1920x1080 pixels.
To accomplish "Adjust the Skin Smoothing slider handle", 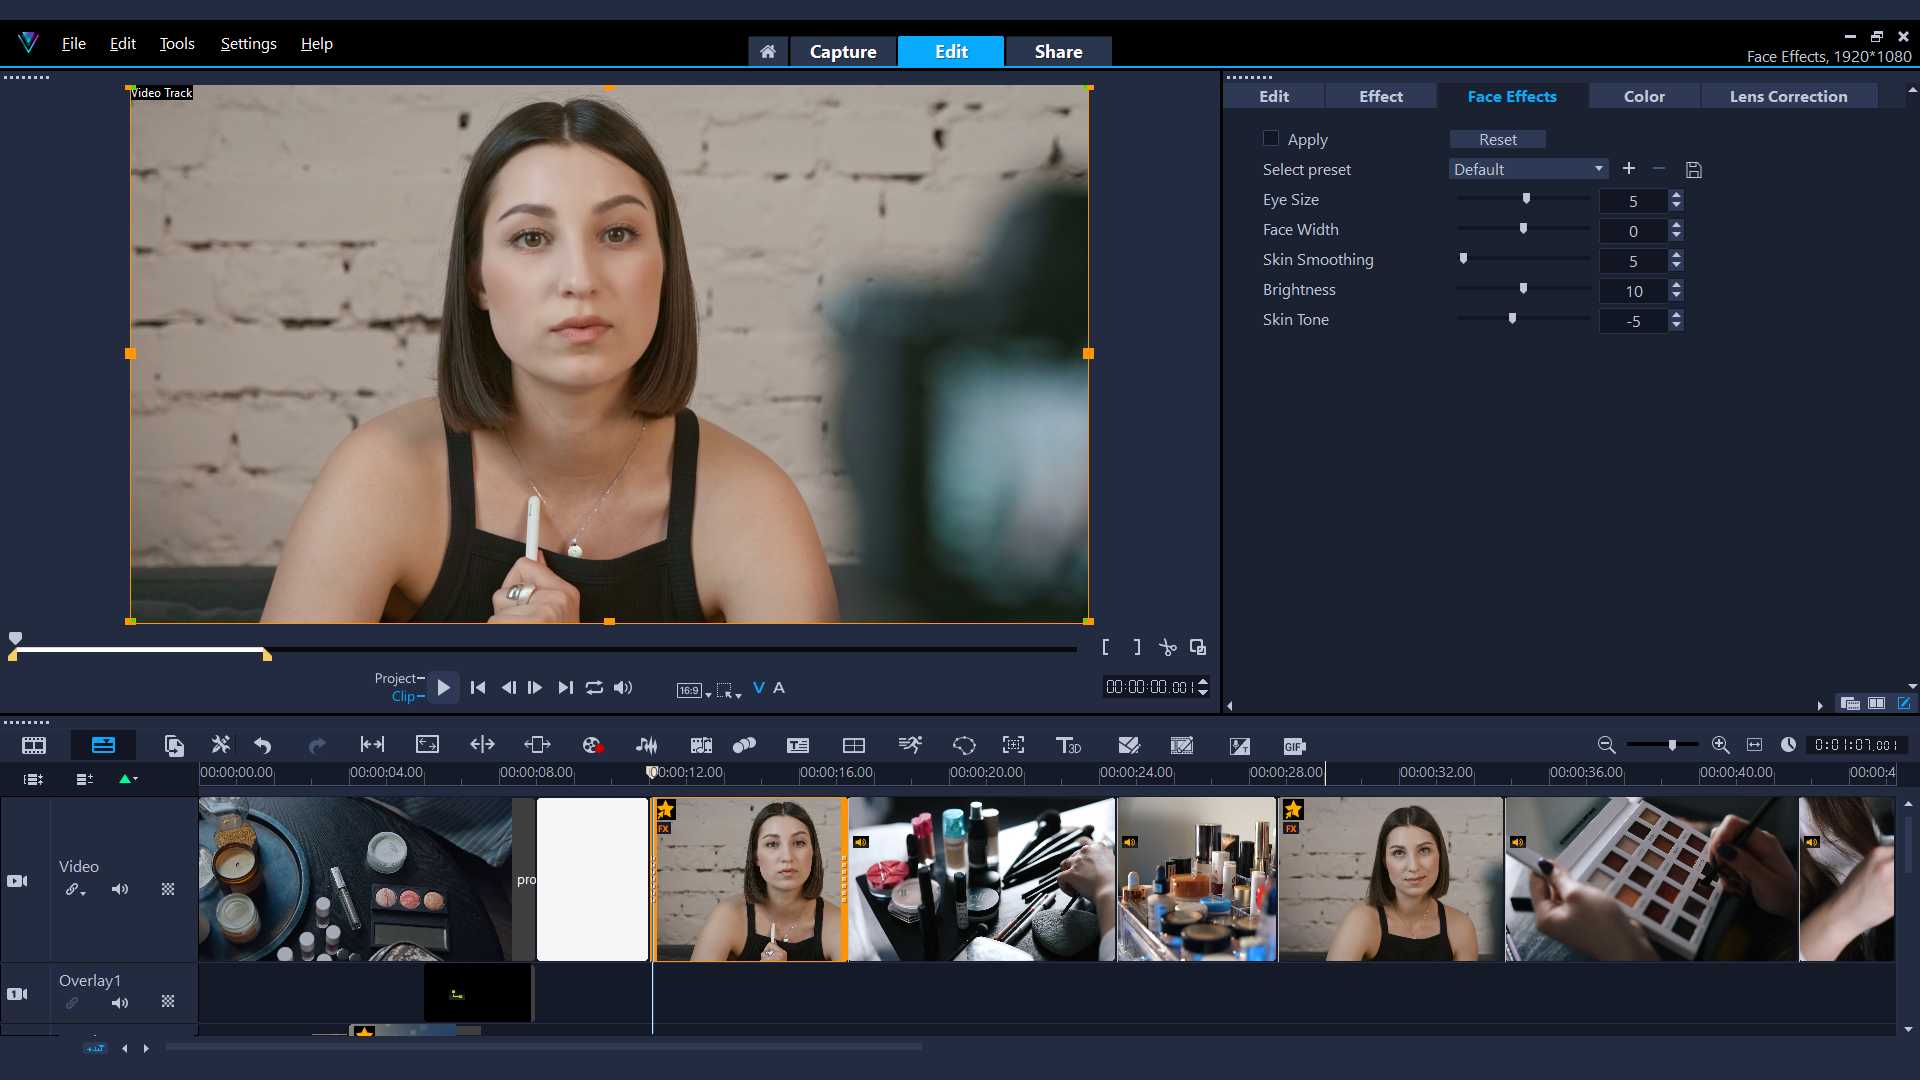I will (x=1463, y=259).
